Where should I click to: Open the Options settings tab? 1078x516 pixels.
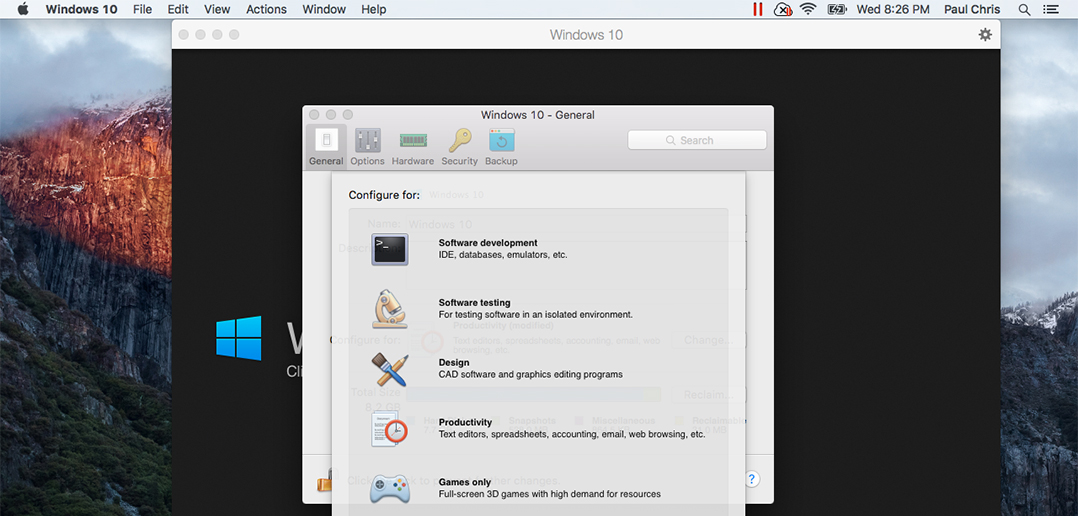pos(367,146)
